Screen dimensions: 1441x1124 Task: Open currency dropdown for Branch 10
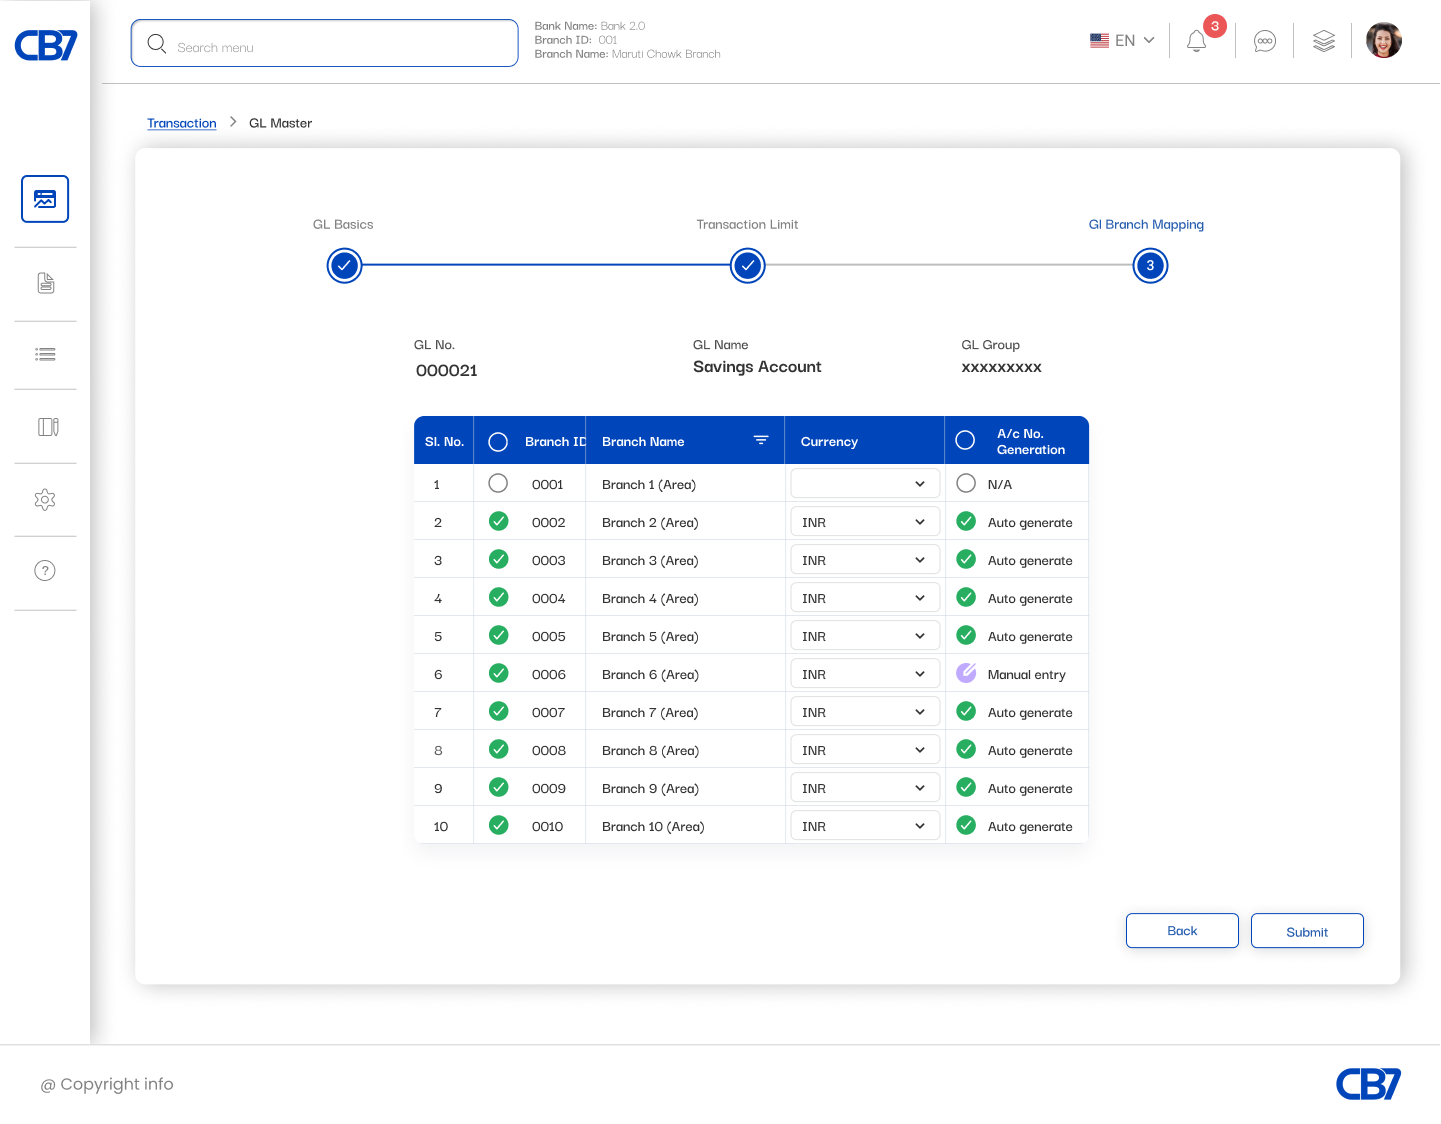click(x=865, y=826)
